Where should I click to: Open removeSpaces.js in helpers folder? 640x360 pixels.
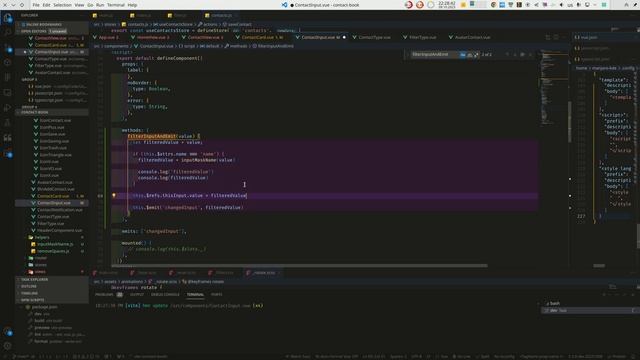[52, 251]
